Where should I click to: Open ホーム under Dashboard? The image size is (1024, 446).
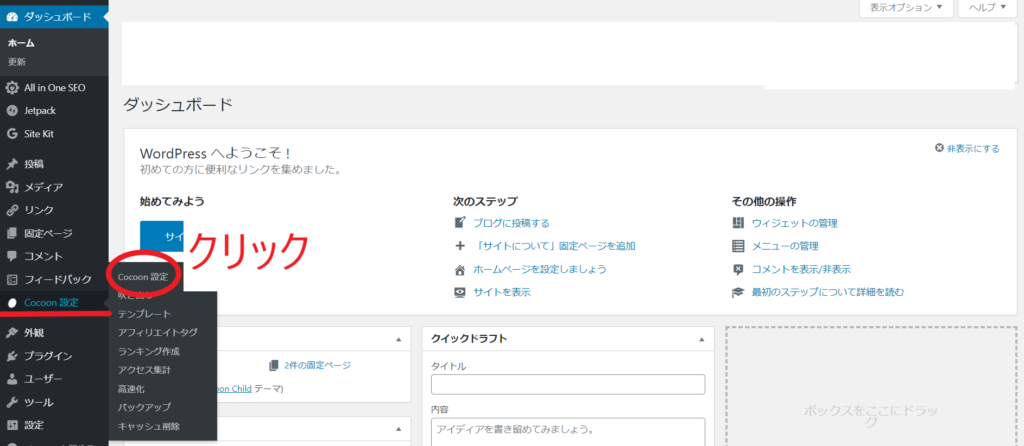click(x=21, y=43)
